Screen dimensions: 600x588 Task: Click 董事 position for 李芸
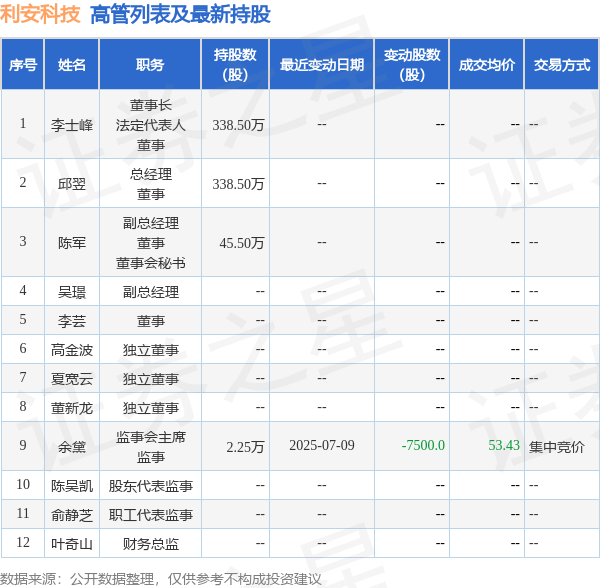coord(150,321)
